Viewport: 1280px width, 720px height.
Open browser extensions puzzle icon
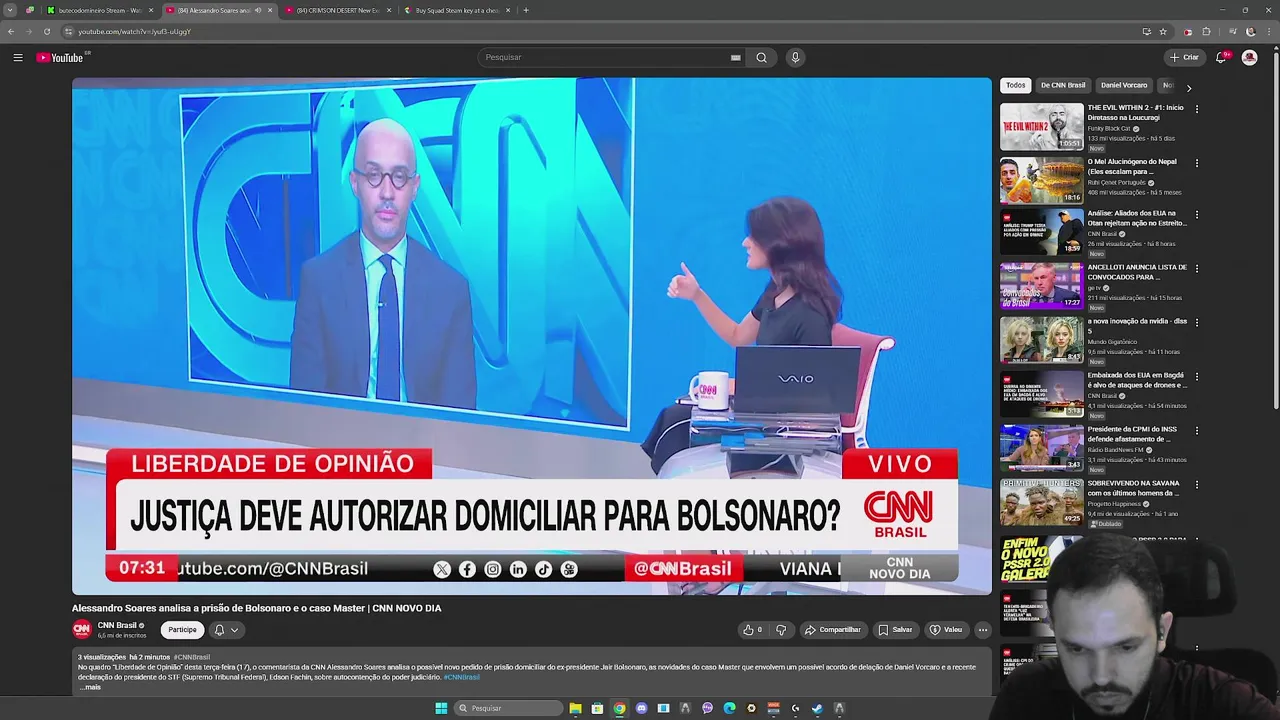pyautogui.click(x=1206, y=31)
